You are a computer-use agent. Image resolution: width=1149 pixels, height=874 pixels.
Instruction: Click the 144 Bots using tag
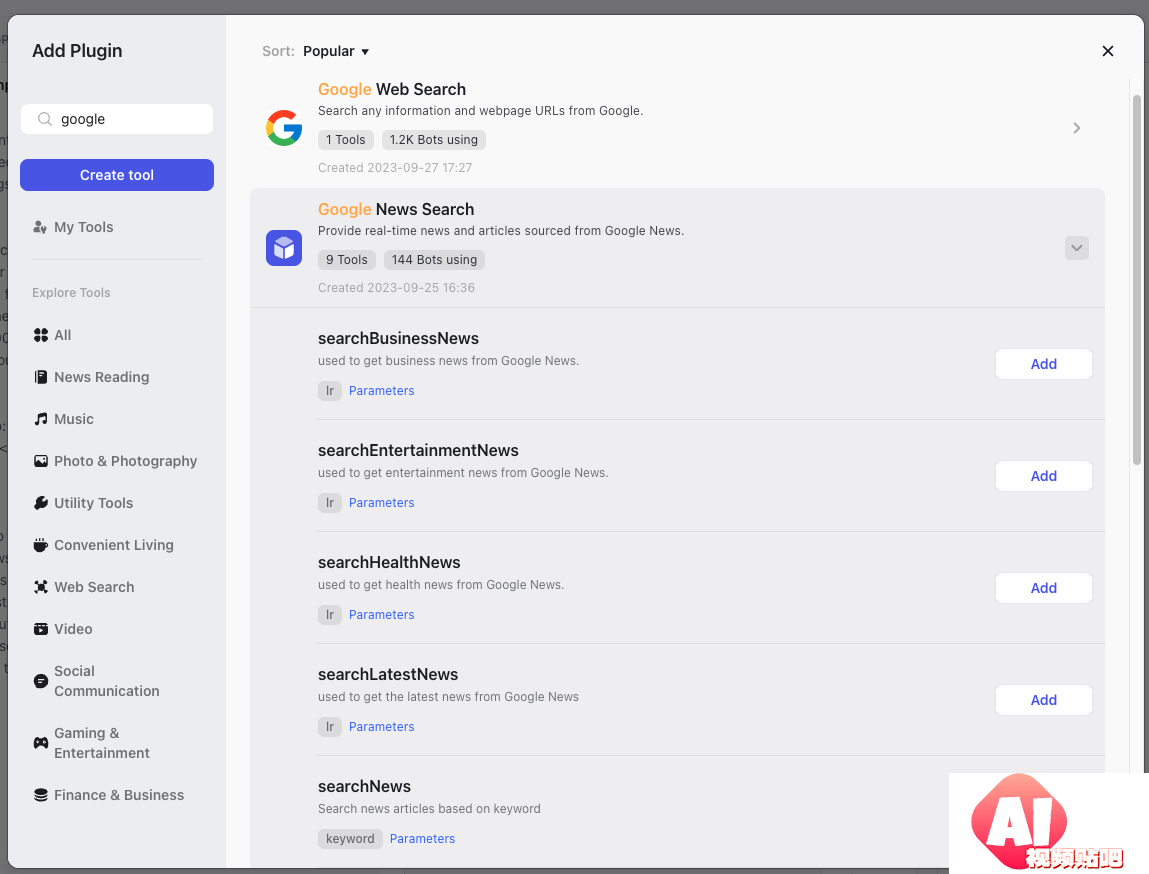435,260
